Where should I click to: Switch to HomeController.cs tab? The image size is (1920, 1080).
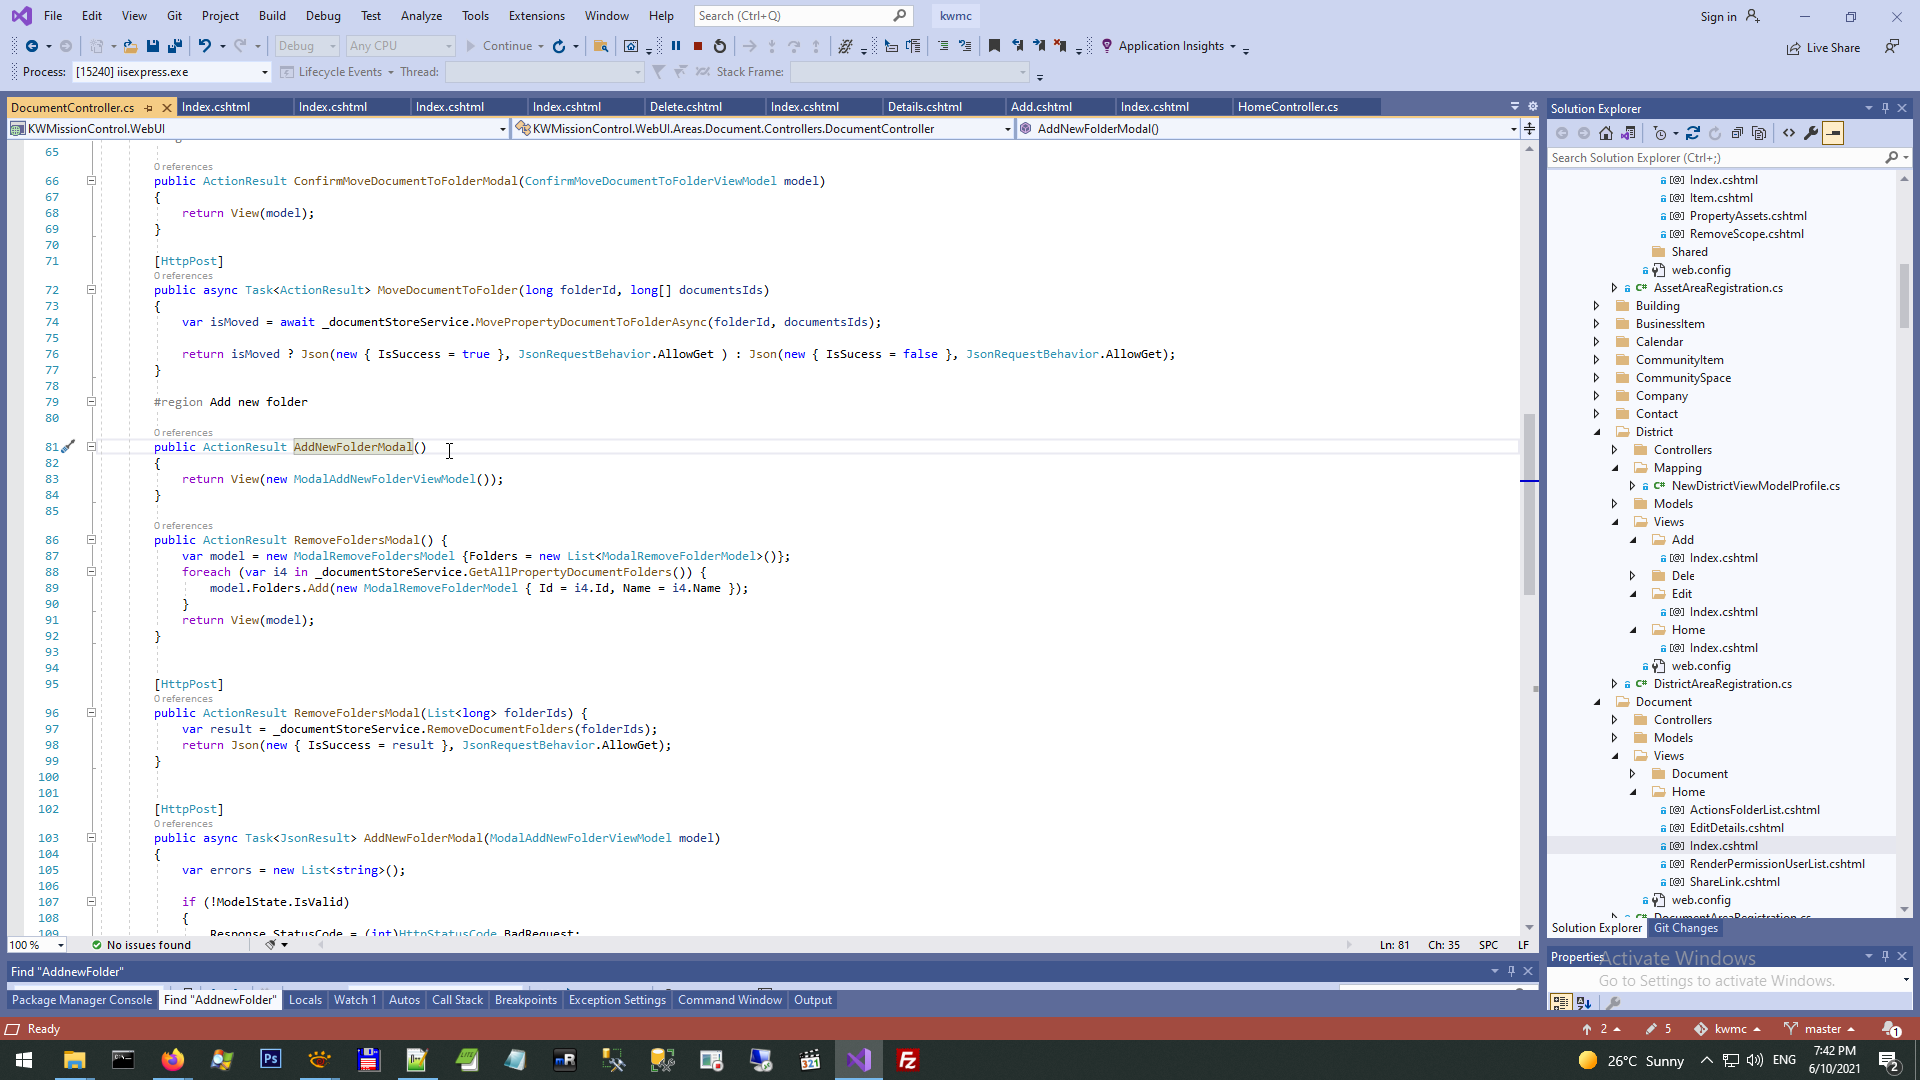point(1287,107)
